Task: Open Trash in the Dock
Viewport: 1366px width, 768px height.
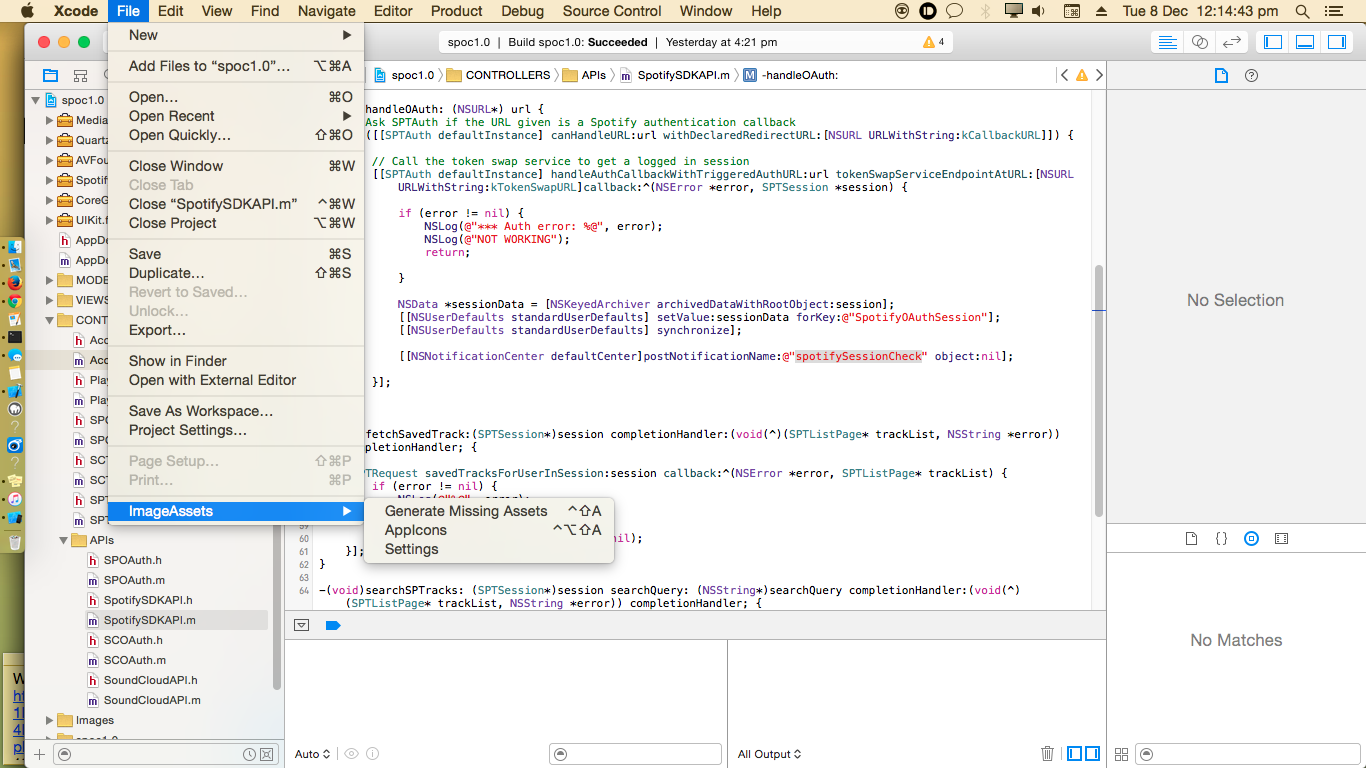Action: 14,542
